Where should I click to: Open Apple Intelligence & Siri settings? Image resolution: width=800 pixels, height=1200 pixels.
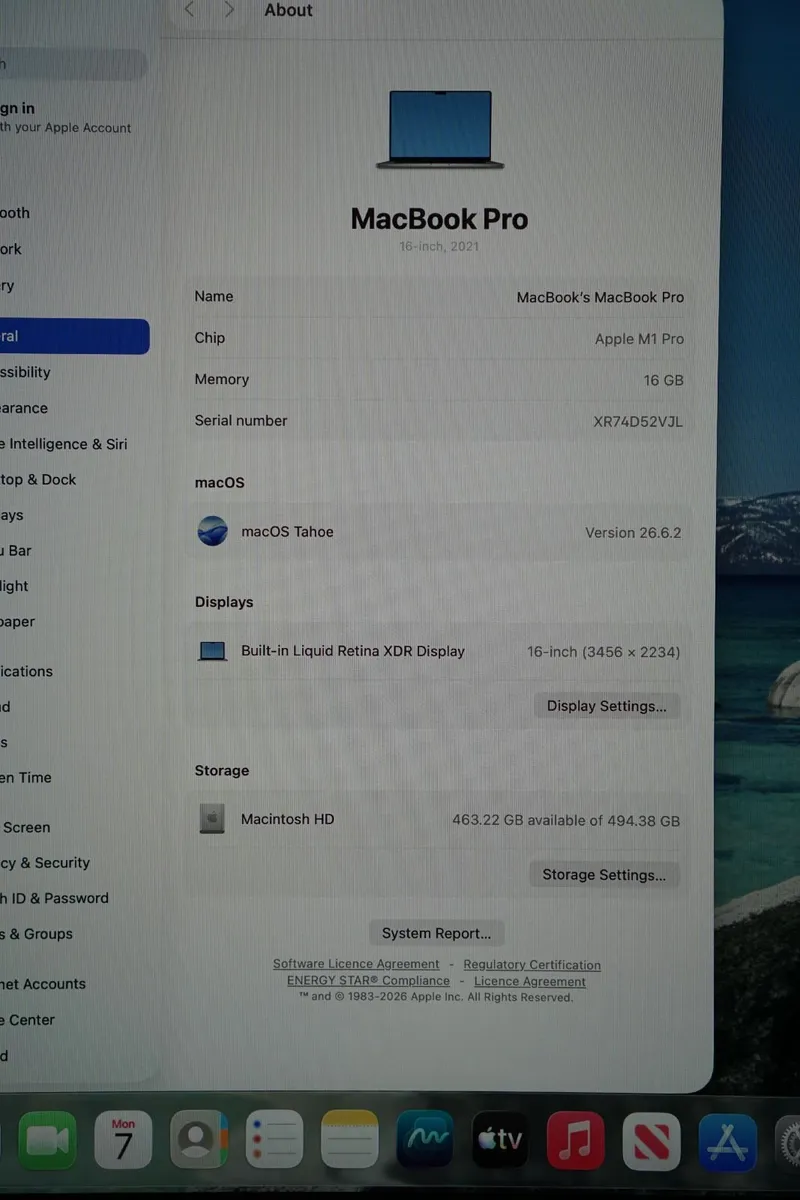(64, 444)
